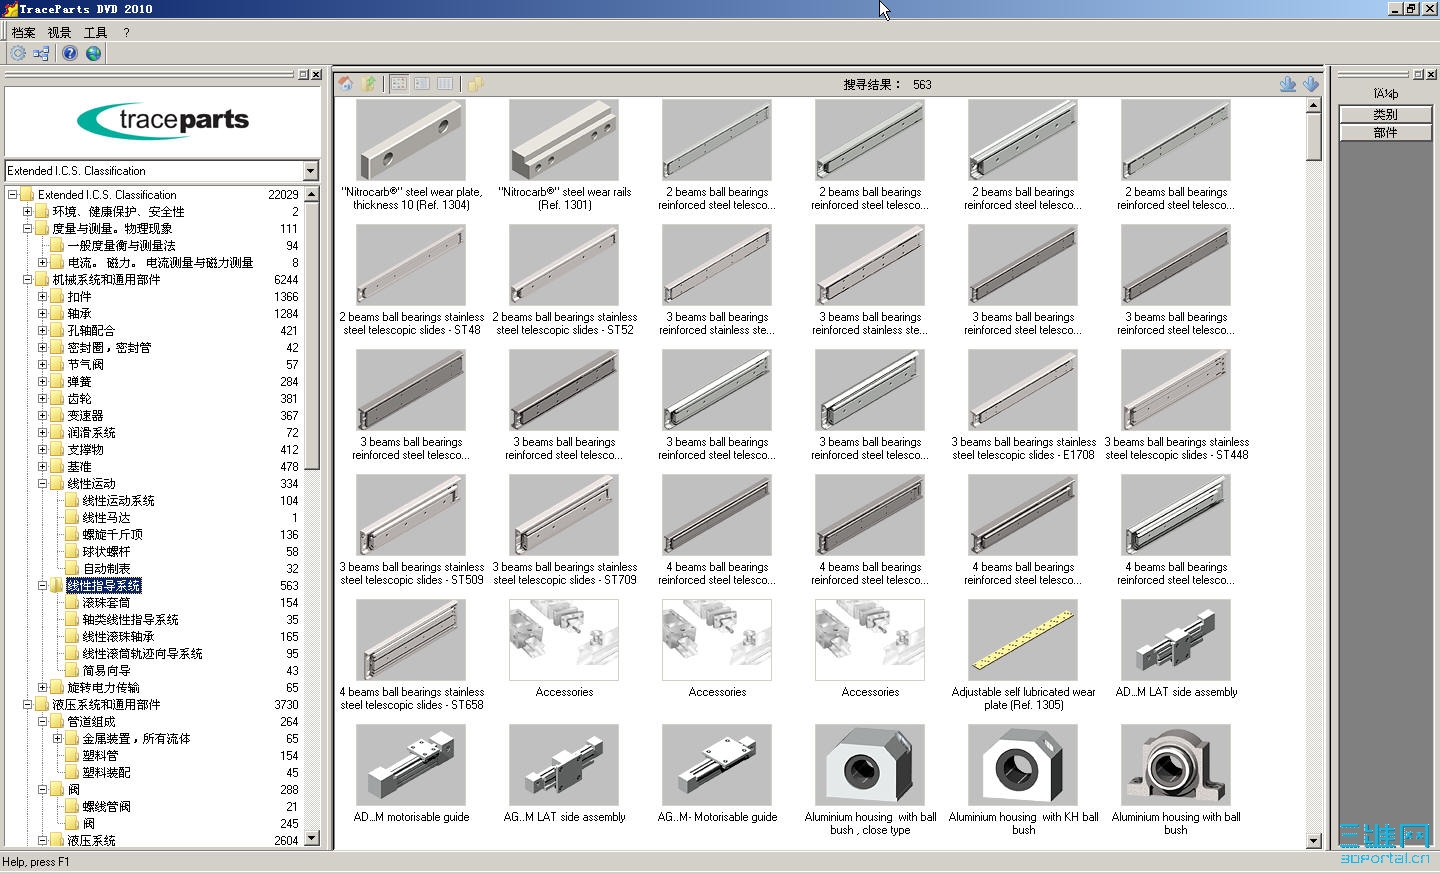Screen dimensions: 1440x874
Task: Expand the 齿轮 tree node
Action: 43,399
